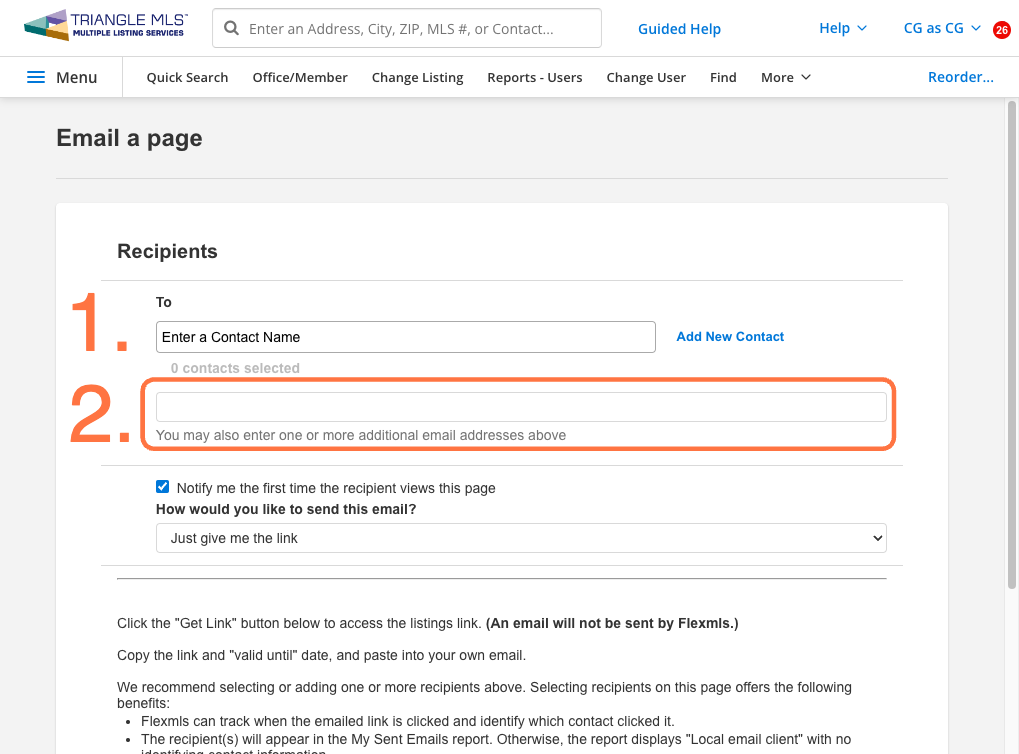Screen dimensions: 1019x754
Task: Open the CG as CG account dropdown
Action: (942, 28)
